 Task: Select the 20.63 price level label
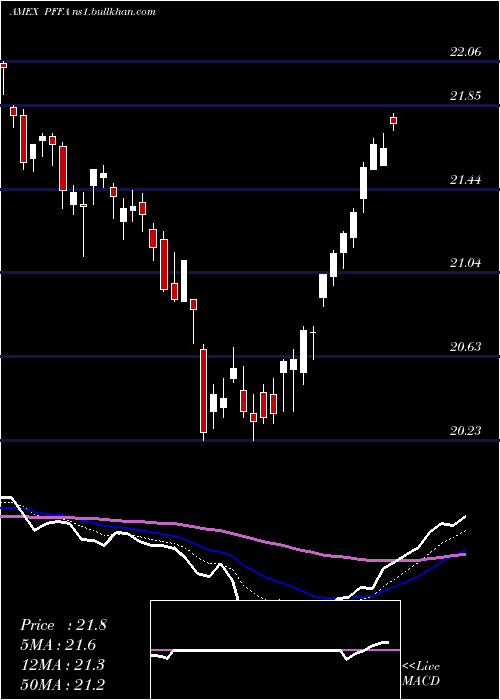tap(466, 346)
